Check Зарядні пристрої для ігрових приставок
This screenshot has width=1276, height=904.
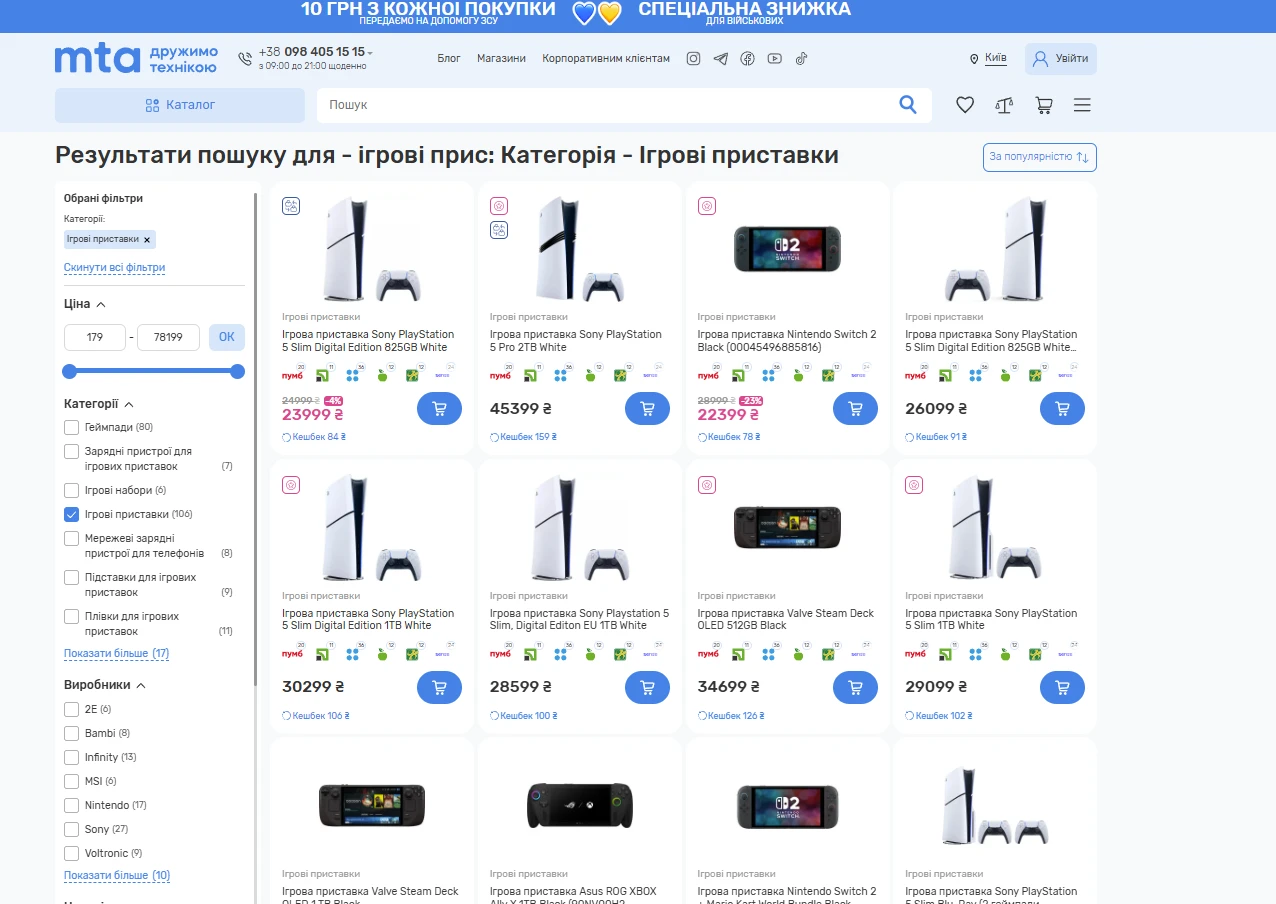click(71, 451)
